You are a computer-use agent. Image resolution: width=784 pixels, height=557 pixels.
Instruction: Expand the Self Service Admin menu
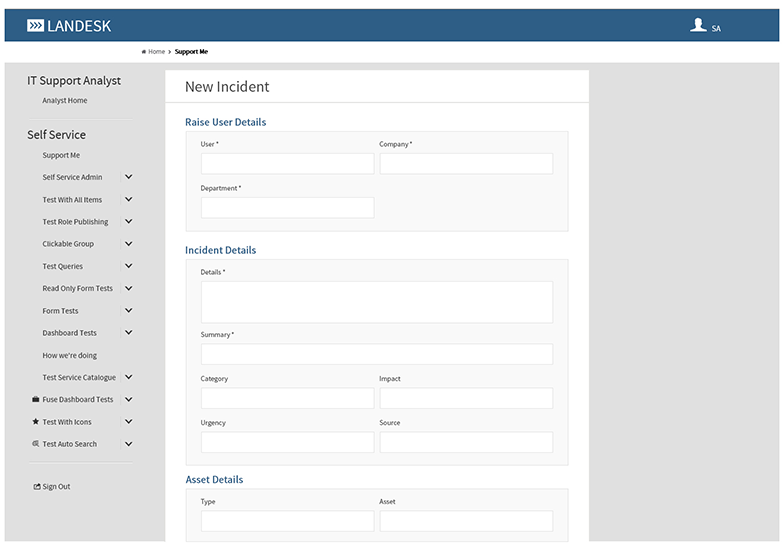tap(128, 177)
